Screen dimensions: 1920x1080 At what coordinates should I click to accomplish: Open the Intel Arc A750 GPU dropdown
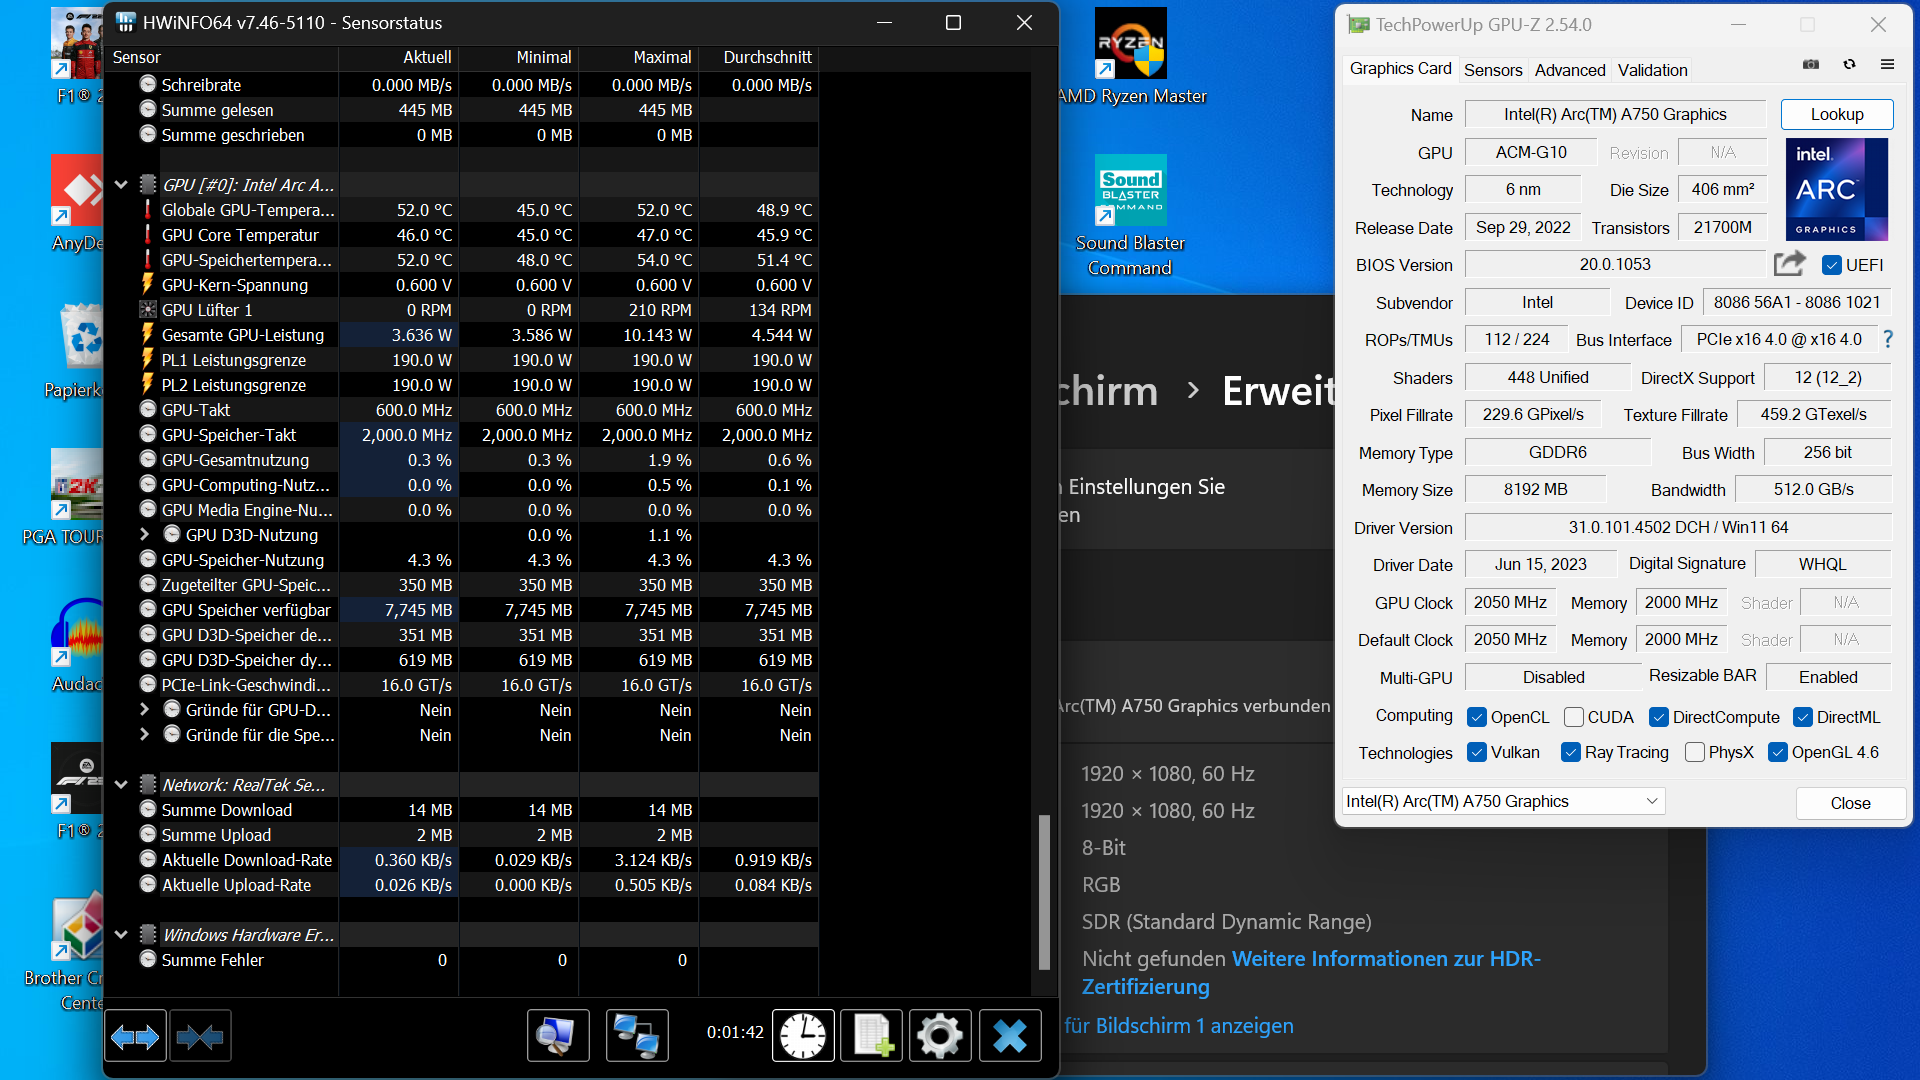1503,801
